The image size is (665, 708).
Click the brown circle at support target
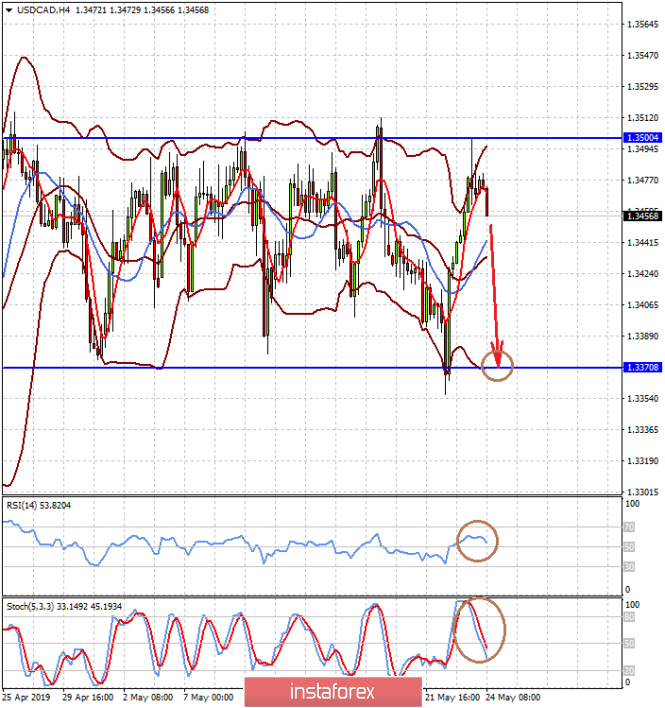click(x=497, y=365)
